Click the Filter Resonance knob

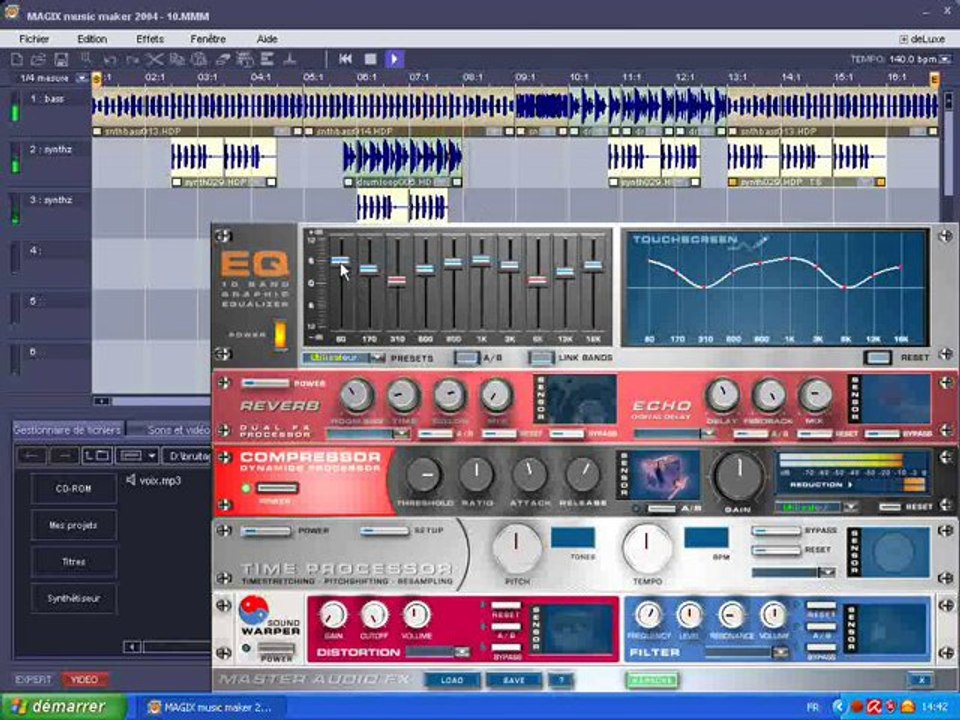pyautogui.click(x=731, y=615)
